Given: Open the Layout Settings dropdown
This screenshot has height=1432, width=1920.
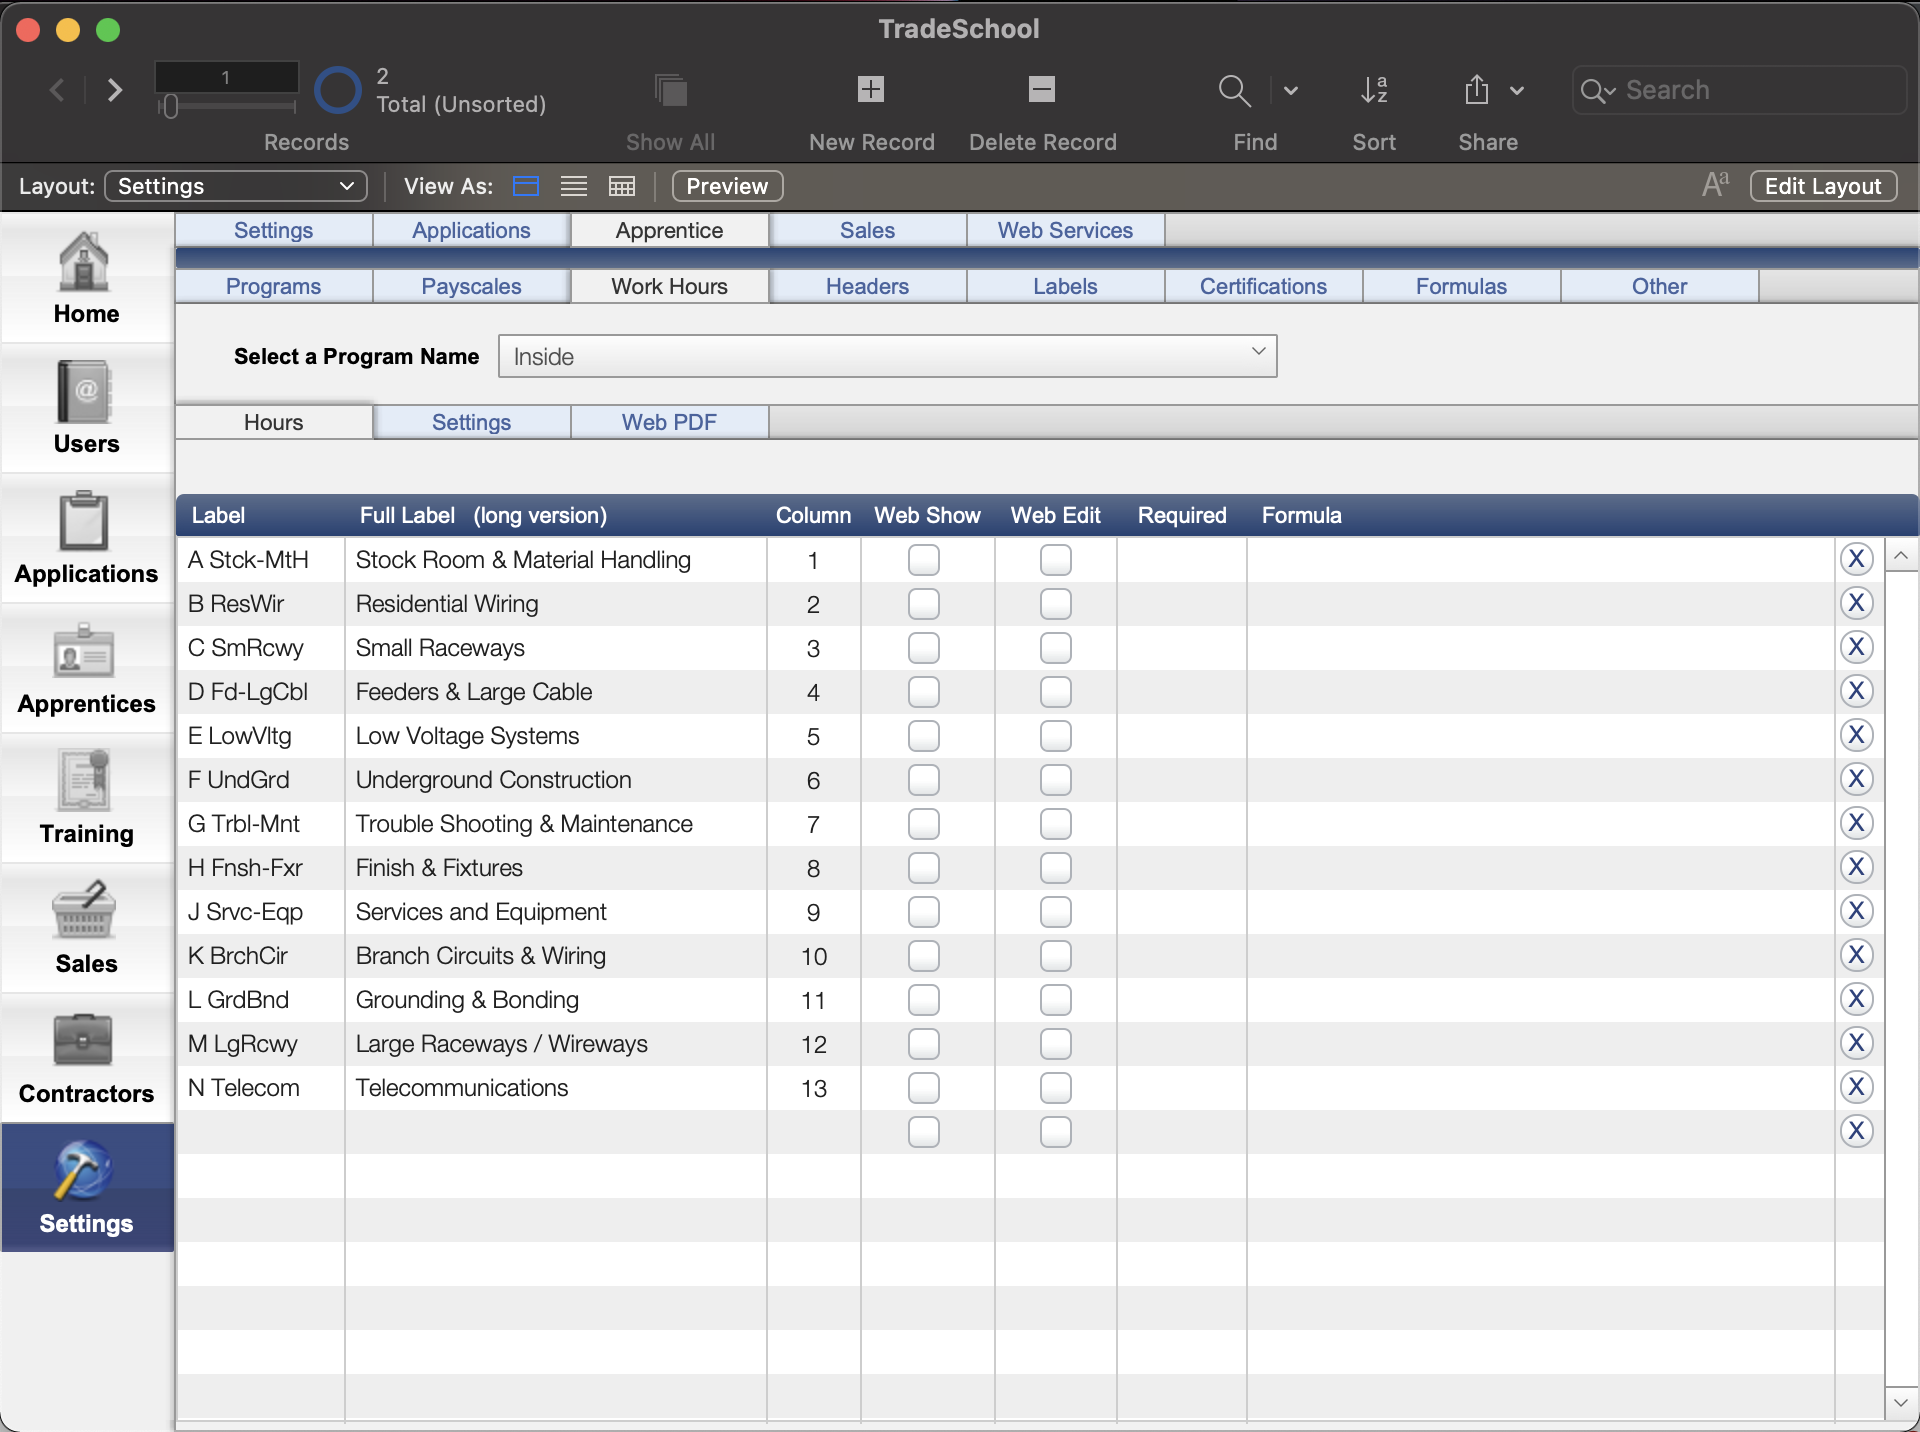Looking at the screenshot, I should click(x=236, y=186).
